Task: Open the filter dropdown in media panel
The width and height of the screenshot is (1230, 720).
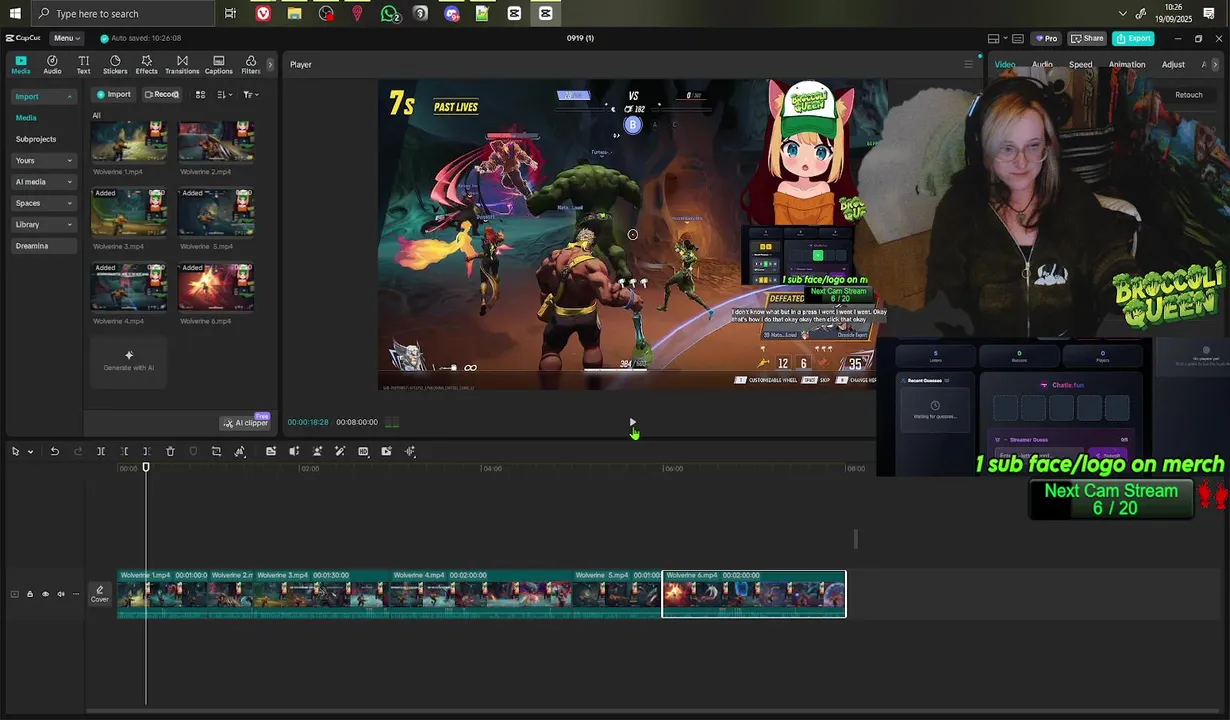Action: point(250,94)
